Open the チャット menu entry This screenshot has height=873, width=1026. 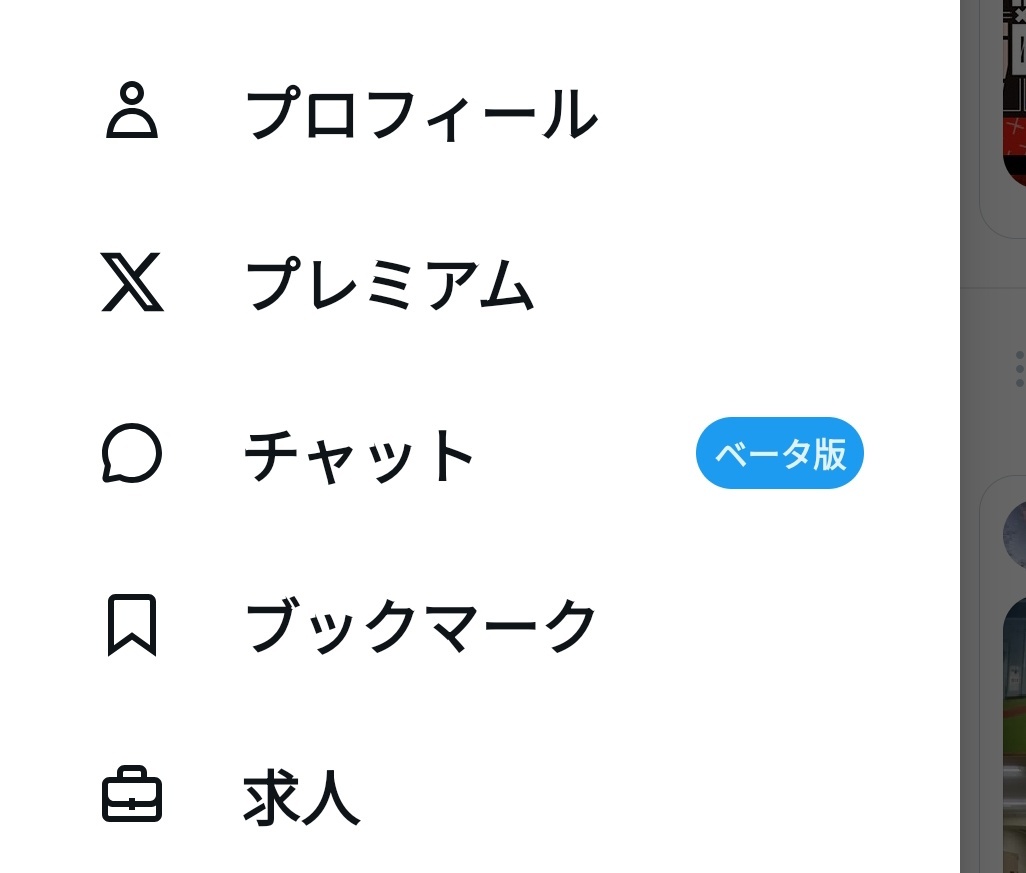click(359, 456)
